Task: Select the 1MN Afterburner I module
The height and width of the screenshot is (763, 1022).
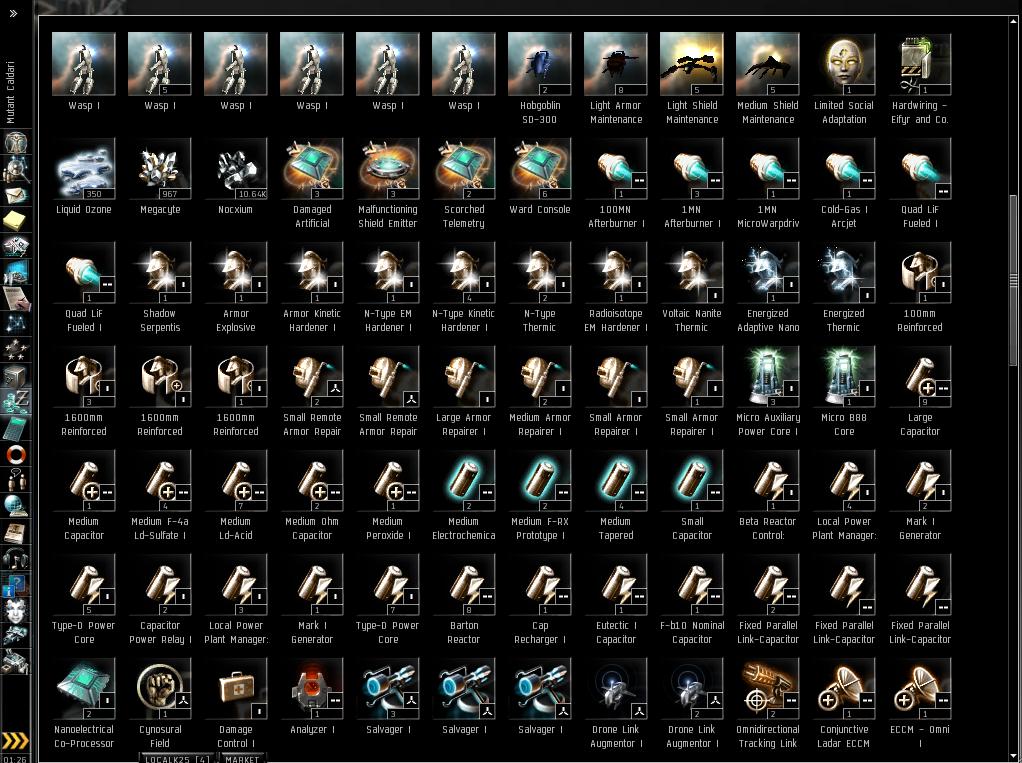Action: pos(692,184)
